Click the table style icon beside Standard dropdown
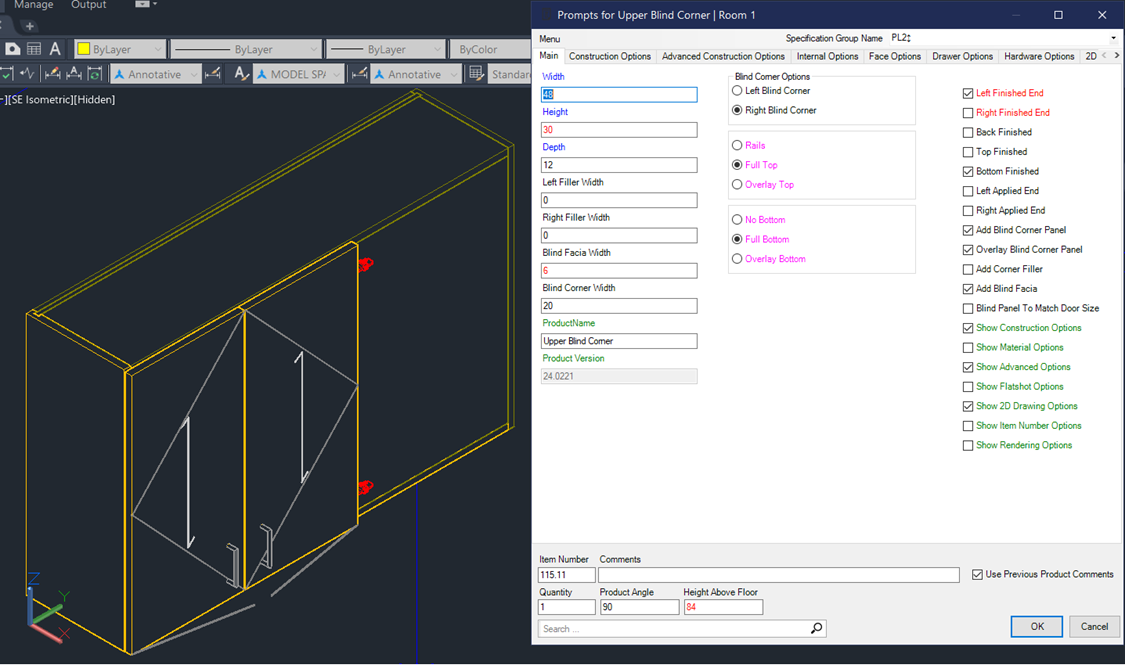This screenshot has height=665, width=1125. pyautogui.click(x=477, y=74)
